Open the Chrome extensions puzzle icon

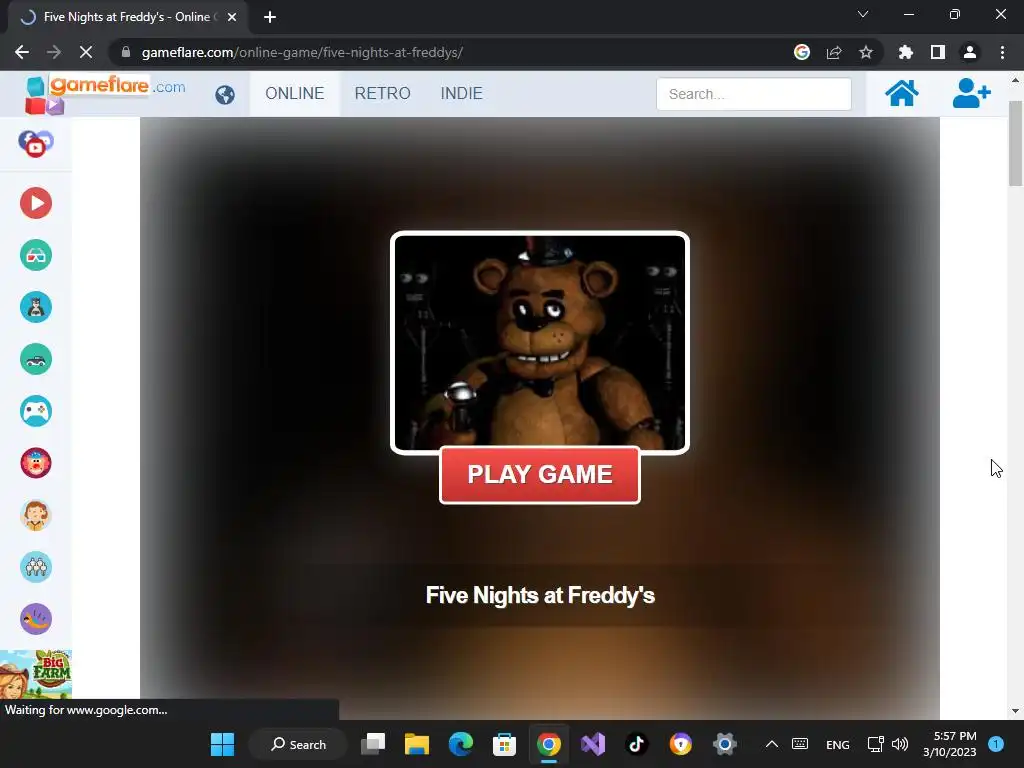click(906, 52)
